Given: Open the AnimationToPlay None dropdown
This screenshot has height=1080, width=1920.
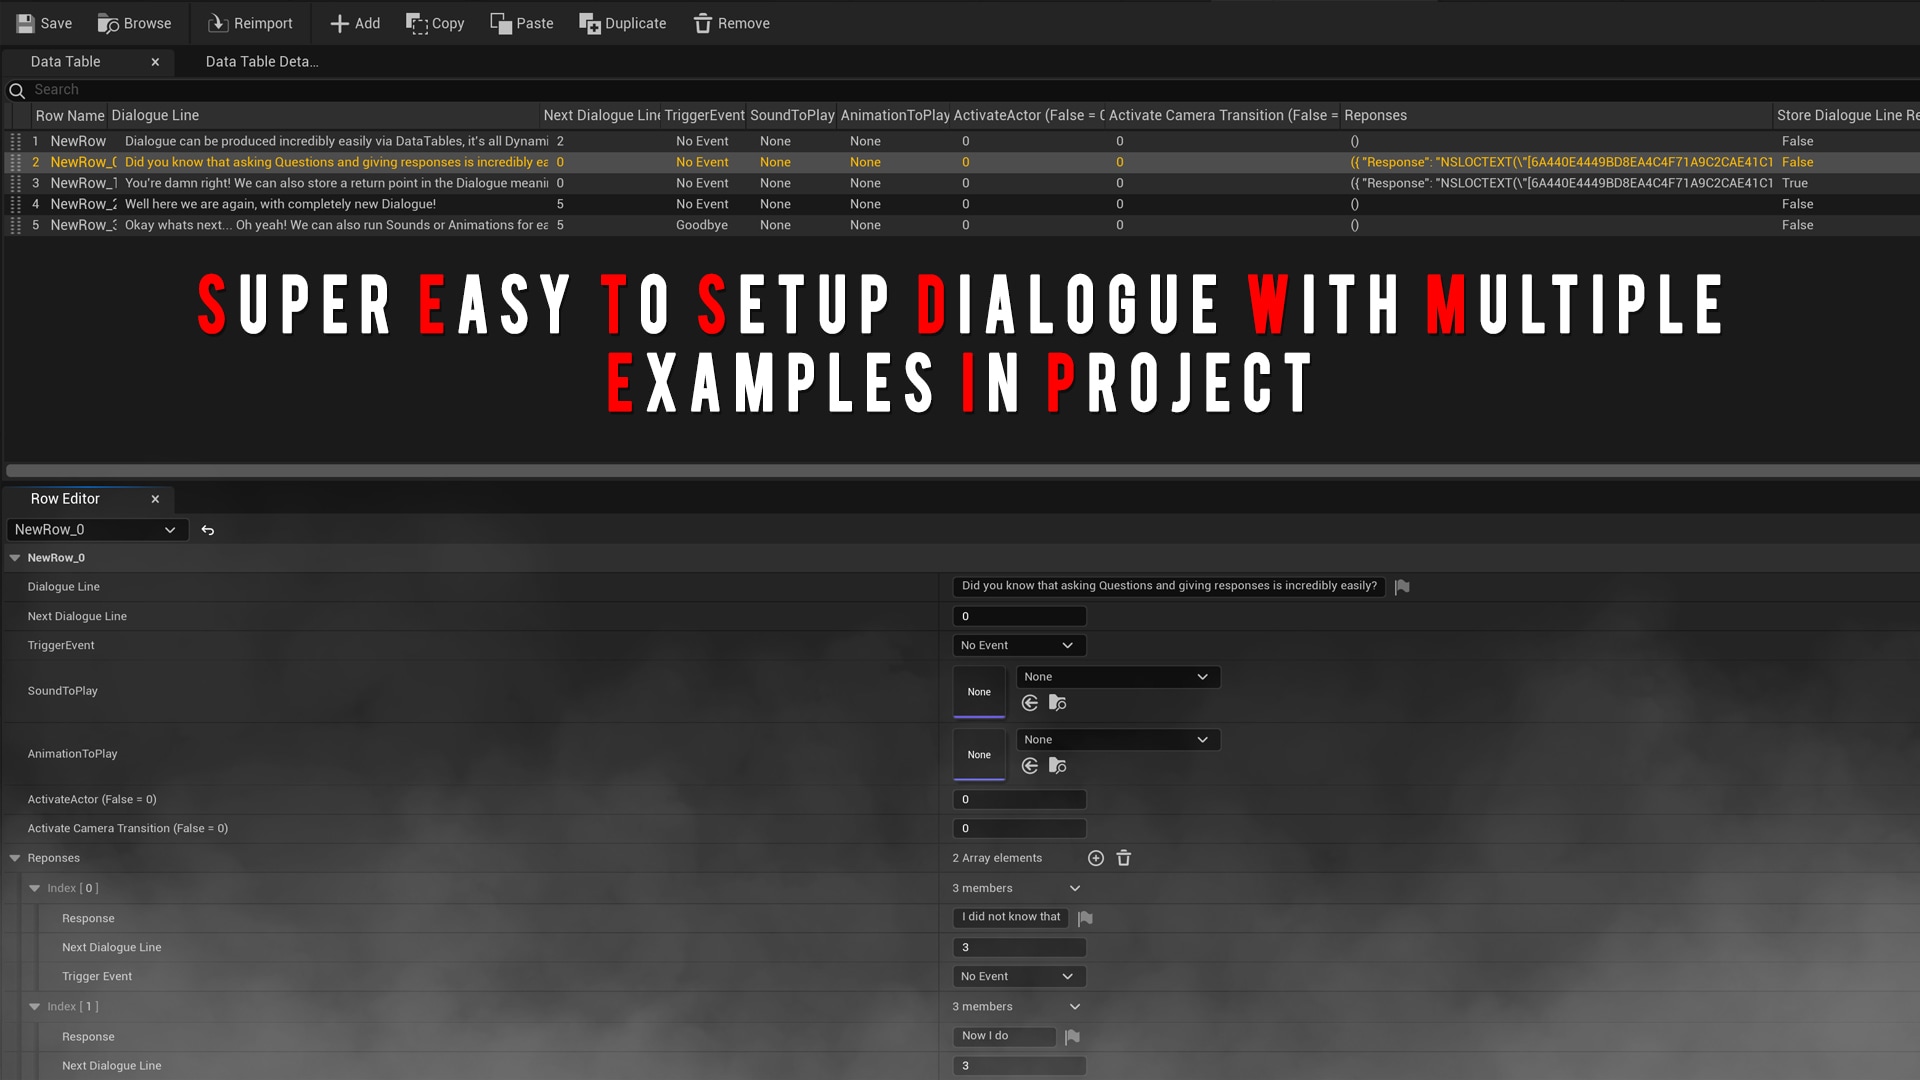Looking at the screenshot, I should (x=1117, y=739).
